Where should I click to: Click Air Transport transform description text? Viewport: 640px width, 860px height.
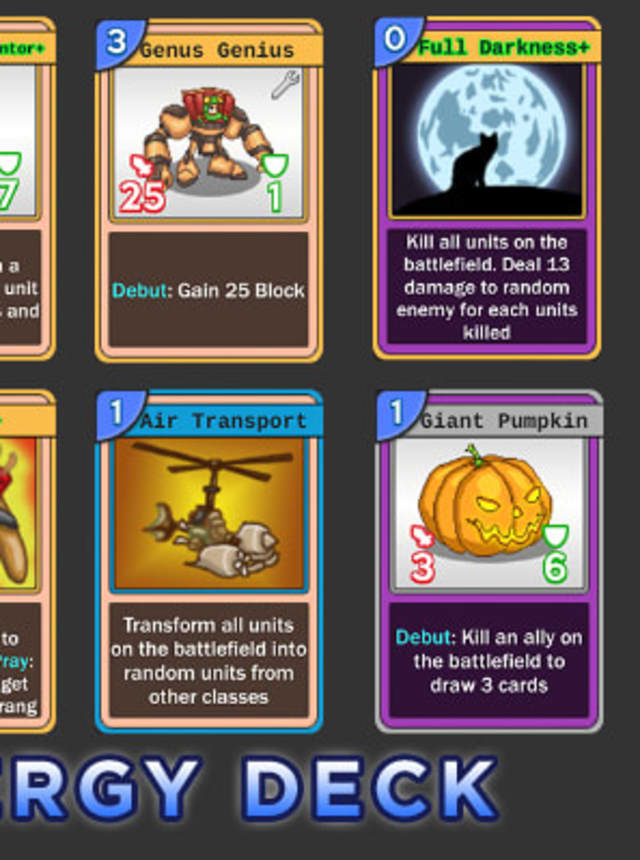pos(208,661)
